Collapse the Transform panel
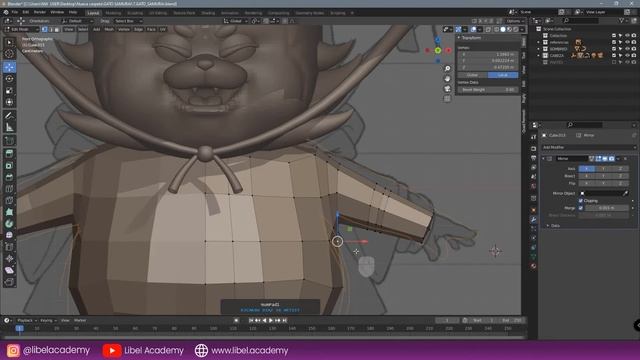This screenshot has height=360, width=640. (x=459, y=38)
